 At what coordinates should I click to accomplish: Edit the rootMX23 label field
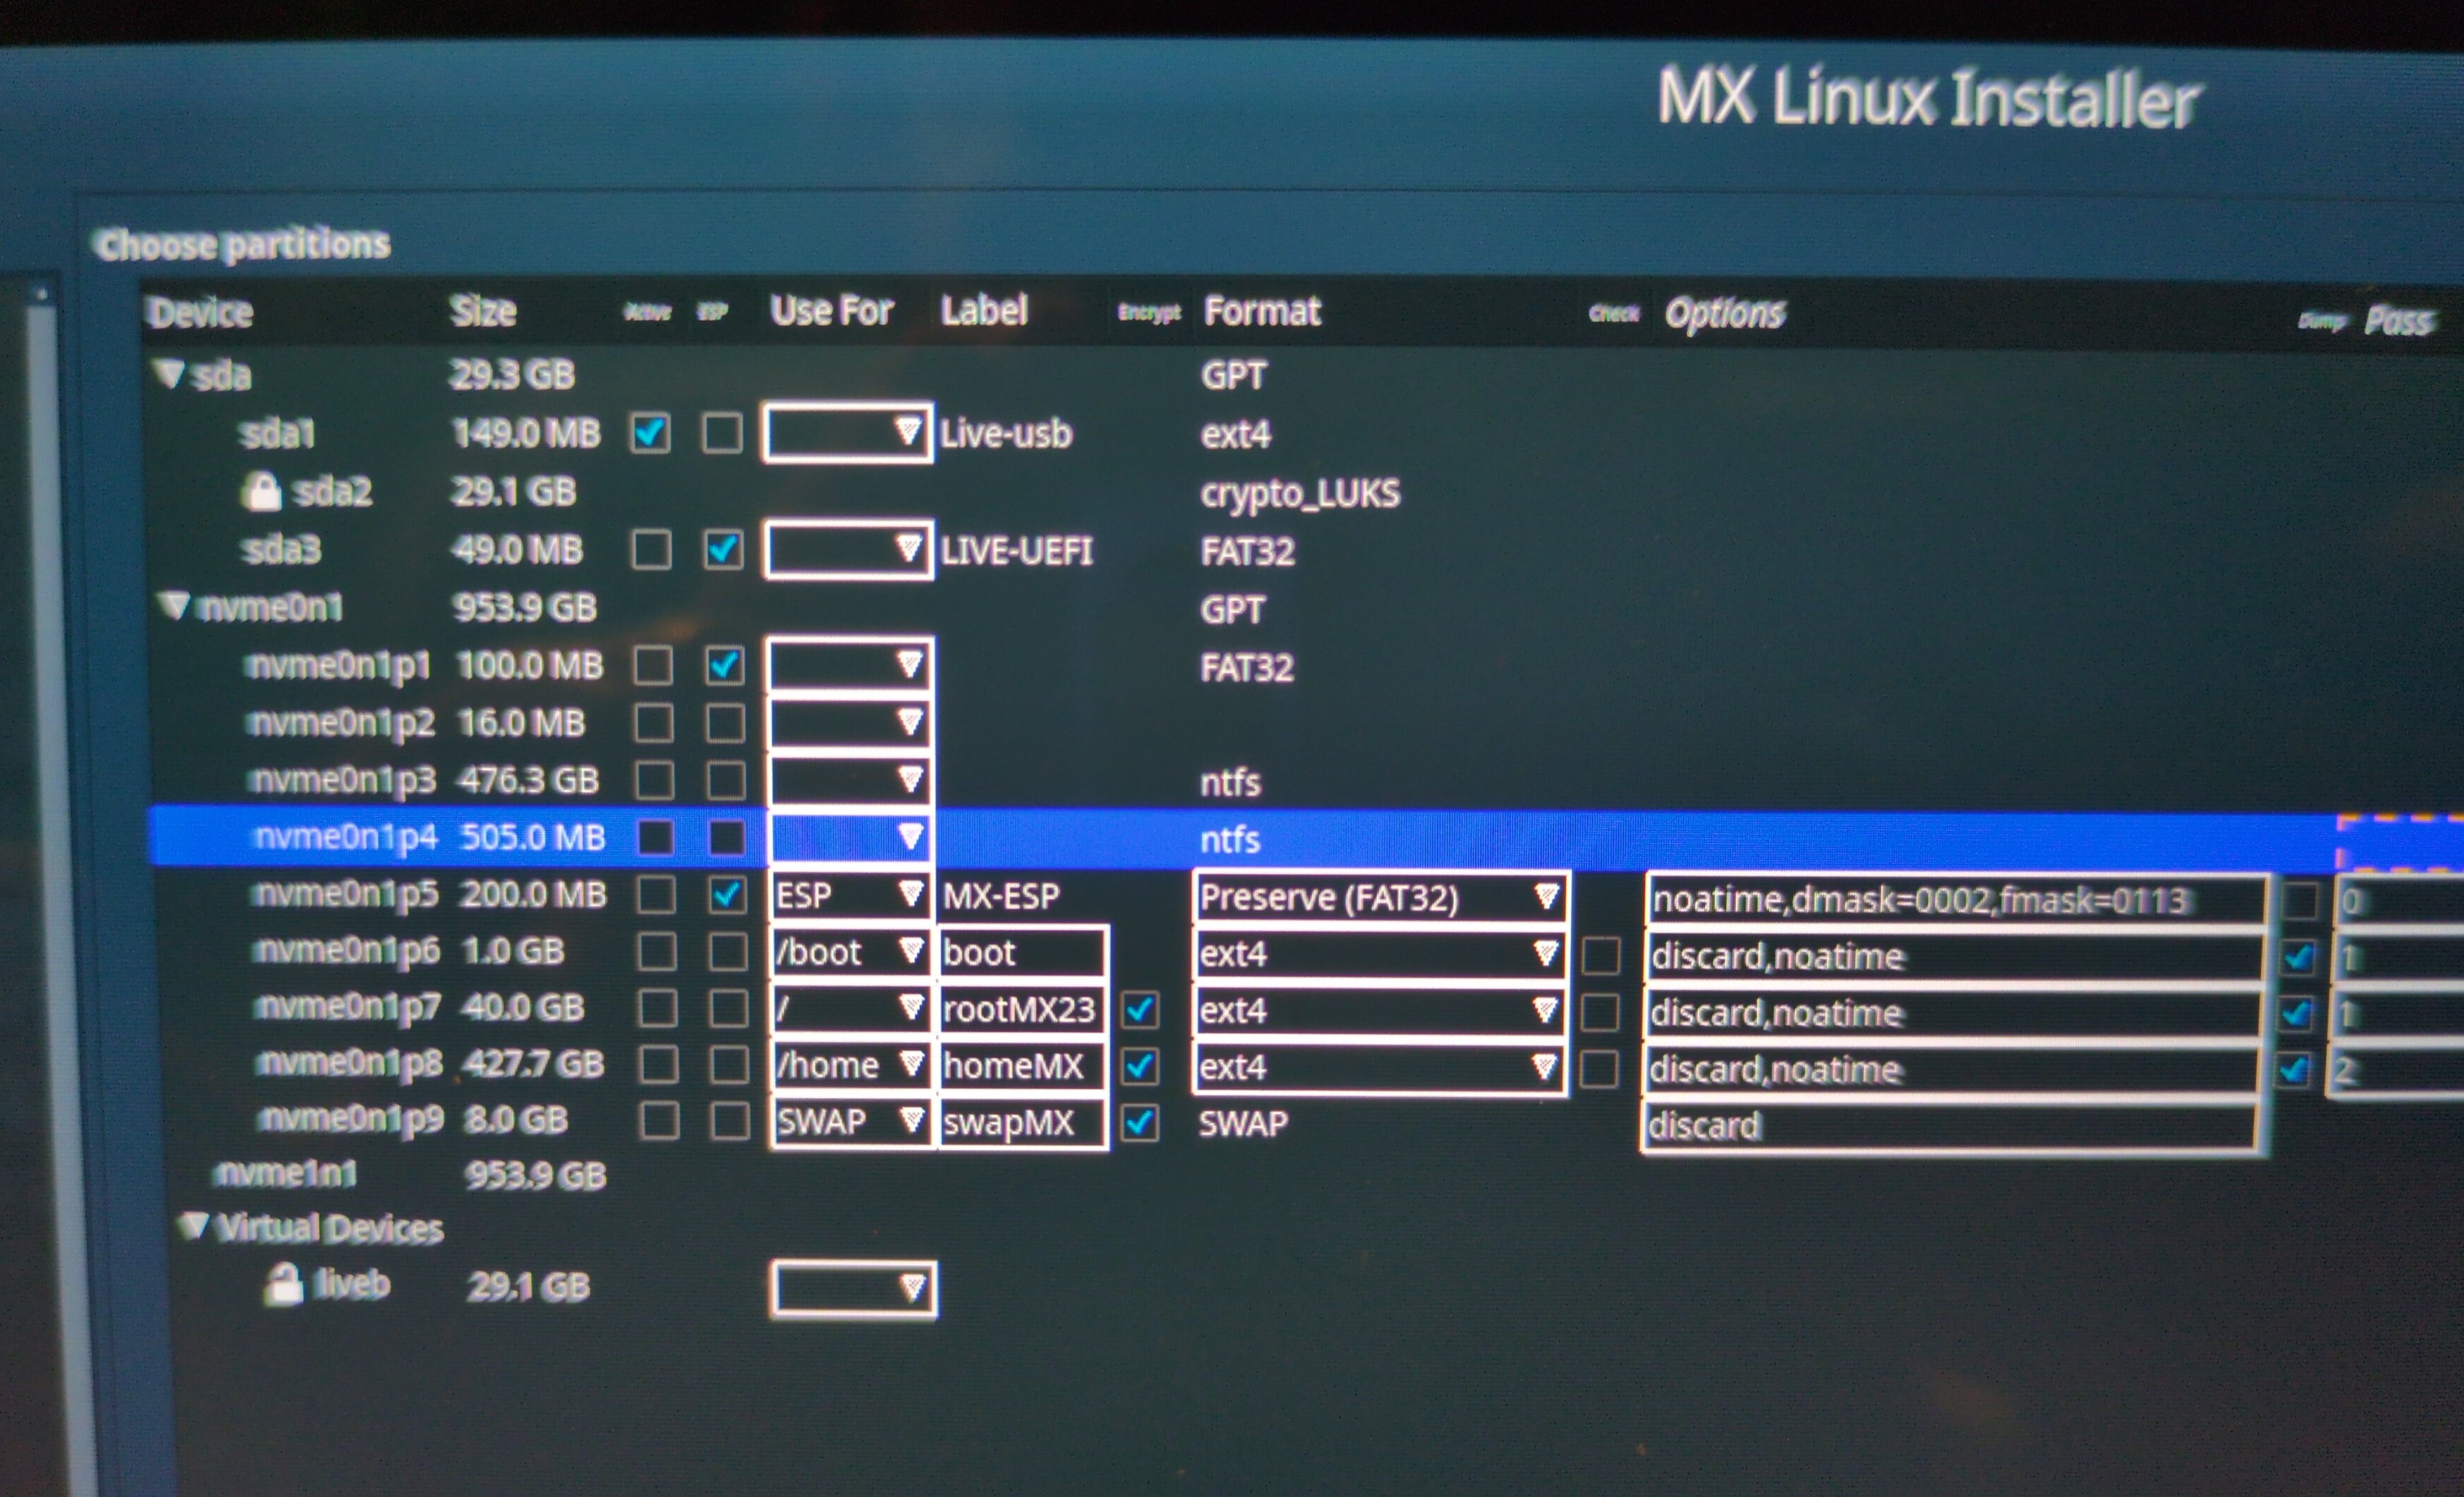1023,1009
